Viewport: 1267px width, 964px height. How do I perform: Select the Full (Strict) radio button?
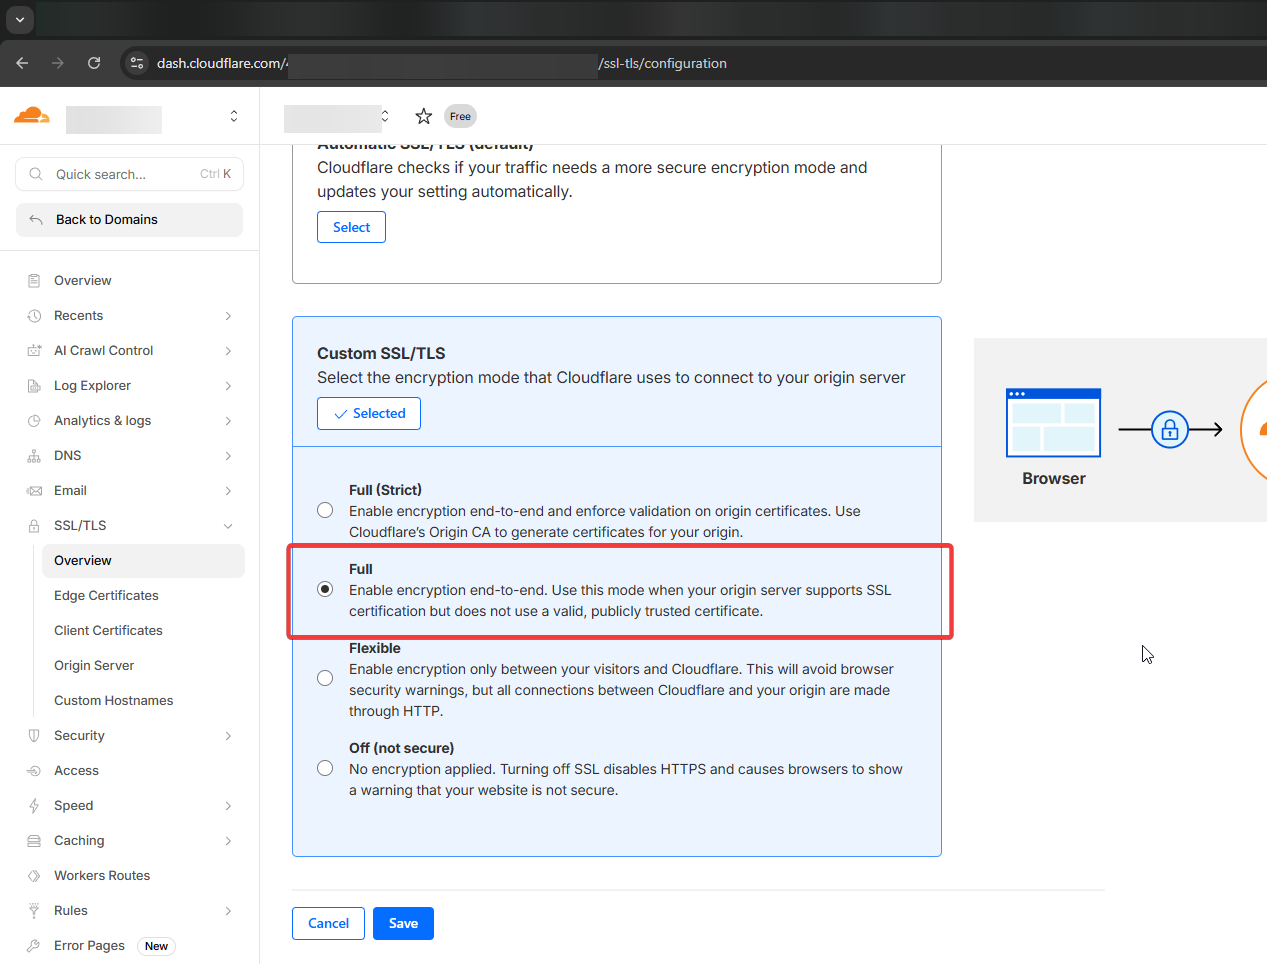tap(325, 510)
